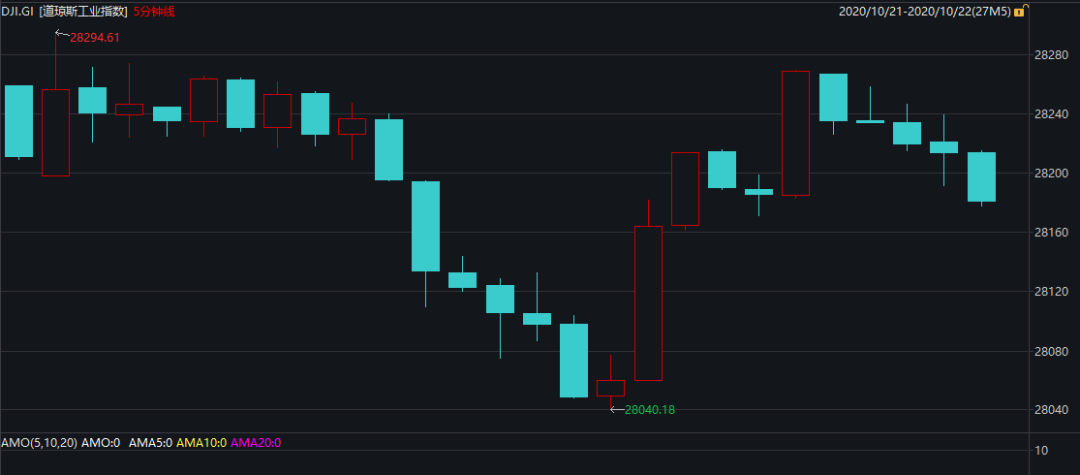
Task: Click the small red candle at the 28040.18 low
Action: [x=611, y=388]
